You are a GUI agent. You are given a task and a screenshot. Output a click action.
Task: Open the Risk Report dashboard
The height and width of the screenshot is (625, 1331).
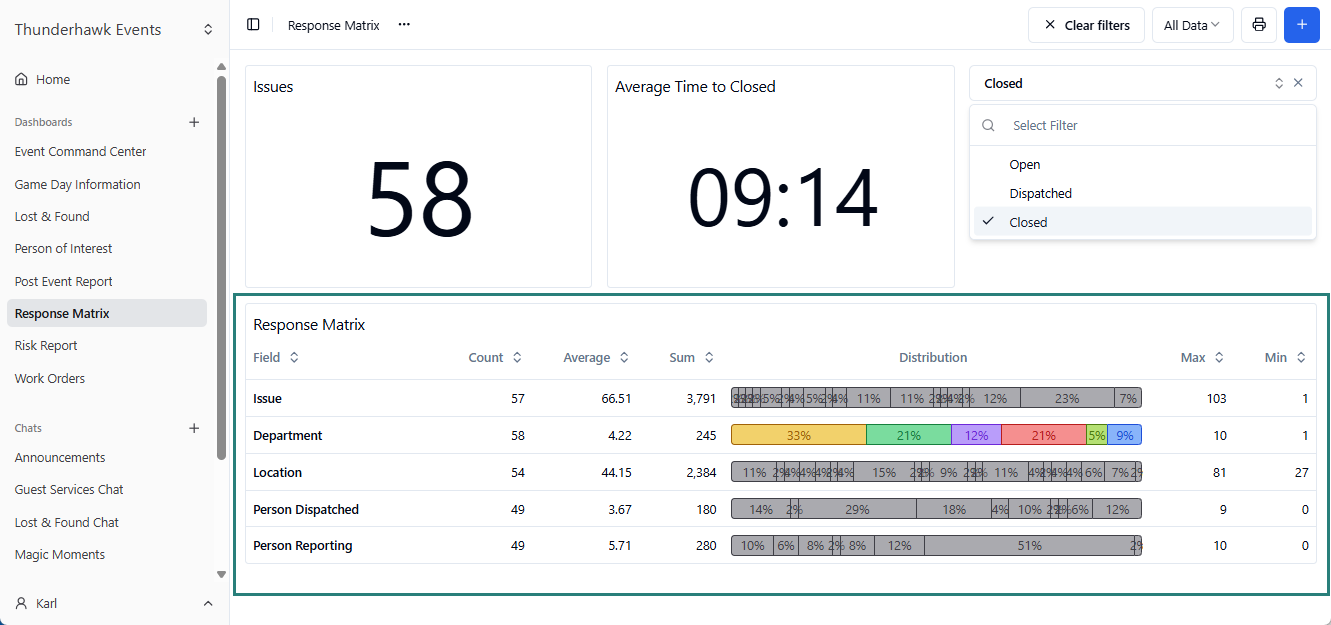(x=46, y=346)
